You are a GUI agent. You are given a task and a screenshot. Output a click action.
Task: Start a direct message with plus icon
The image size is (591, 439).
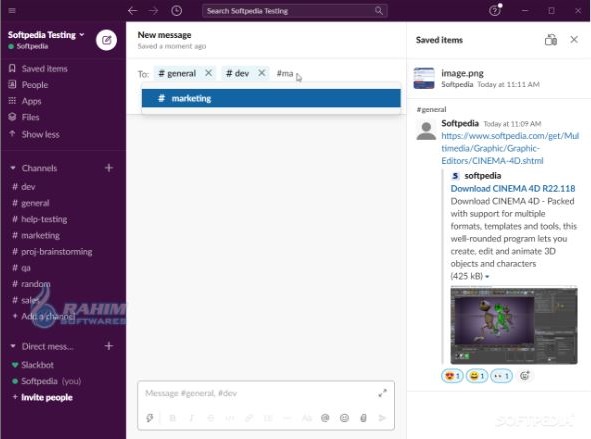(109, 346)
